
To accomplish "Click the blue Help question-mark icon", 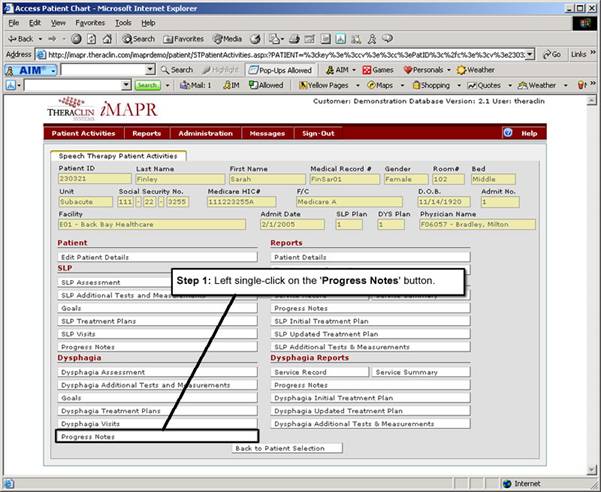I will pyautogui.click(x=508, y=133).
